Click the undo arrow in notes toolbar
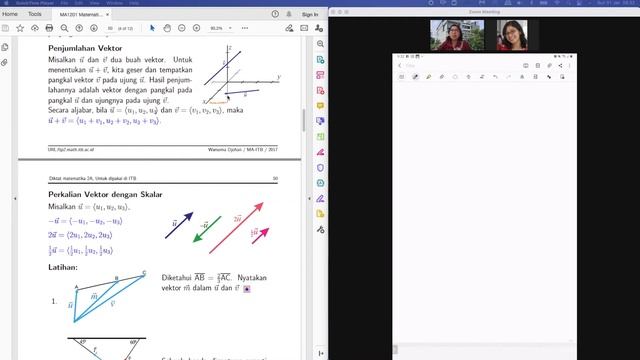Image resolution: width=640 pixels, height=360 pixels. tap(495, 77)
